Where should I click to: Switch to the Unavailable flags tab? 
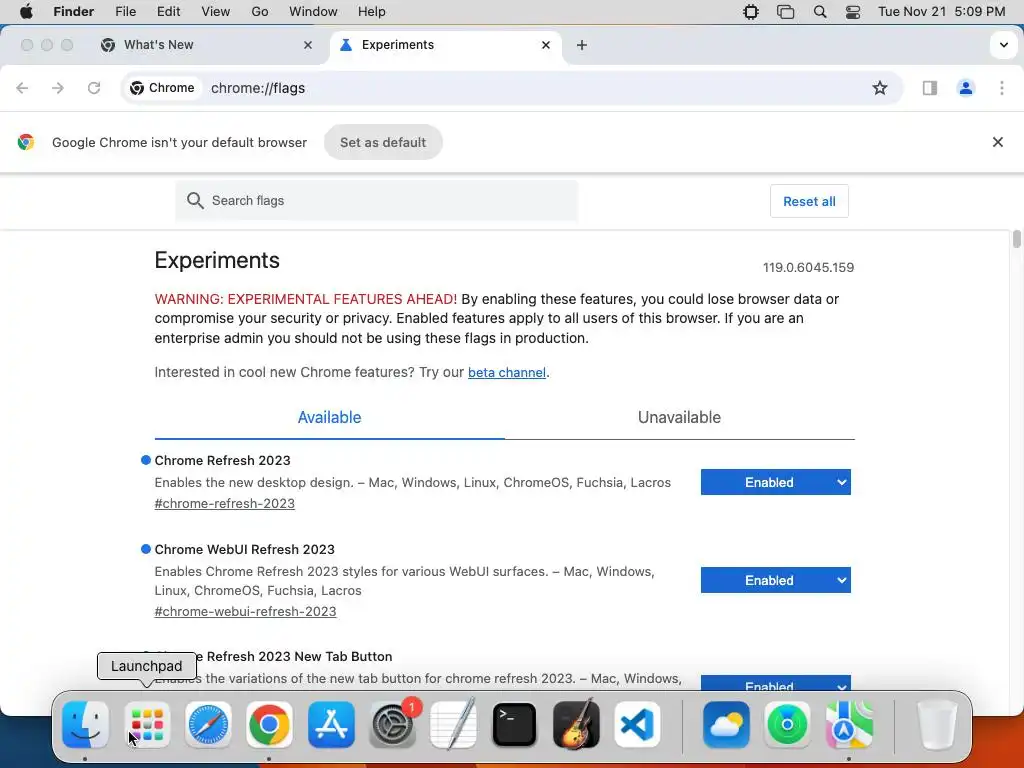click(x=679, y=417)
